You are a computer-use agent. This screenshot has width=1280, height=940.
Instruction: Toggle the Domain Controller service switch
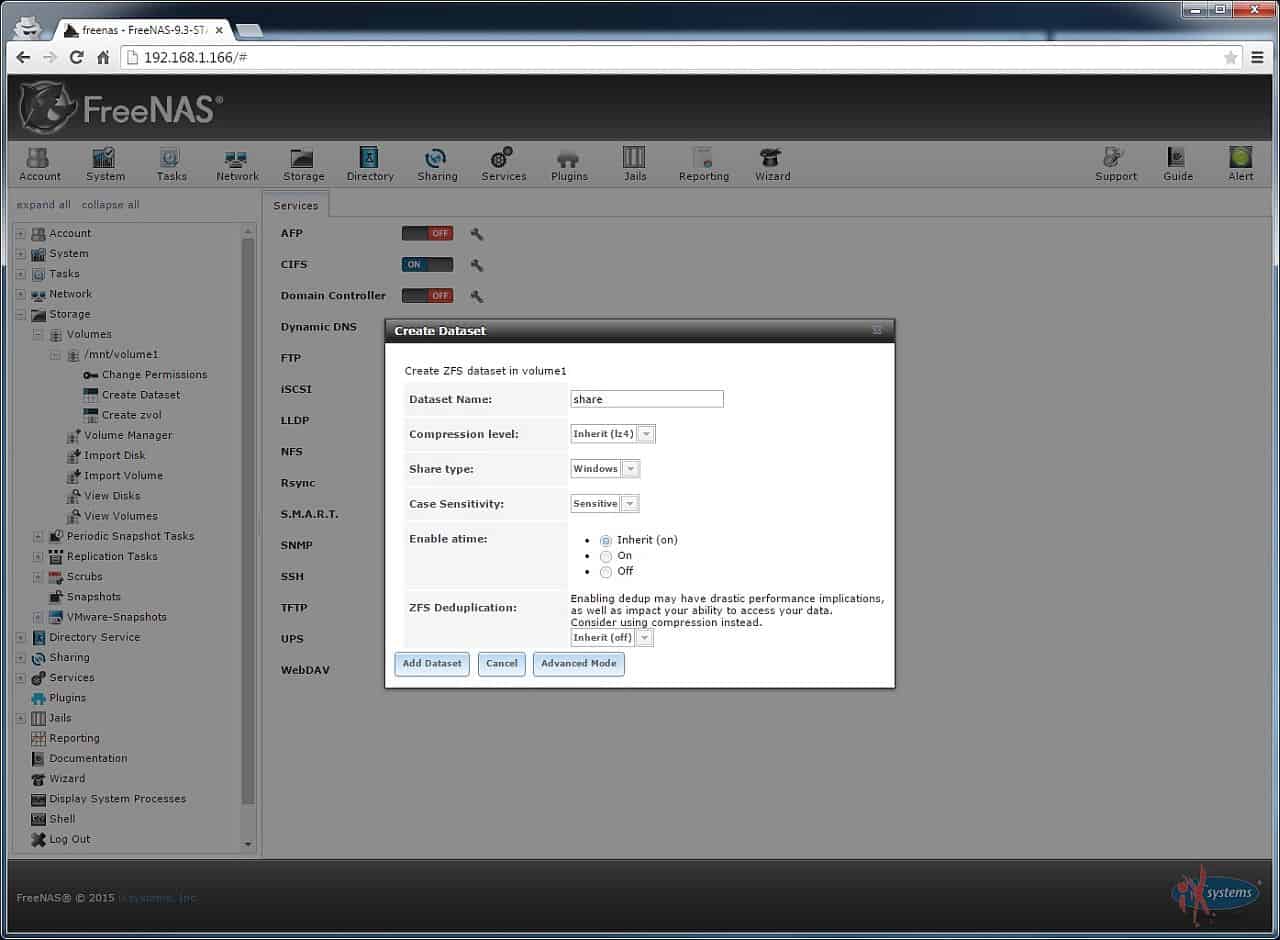(427, 296)
